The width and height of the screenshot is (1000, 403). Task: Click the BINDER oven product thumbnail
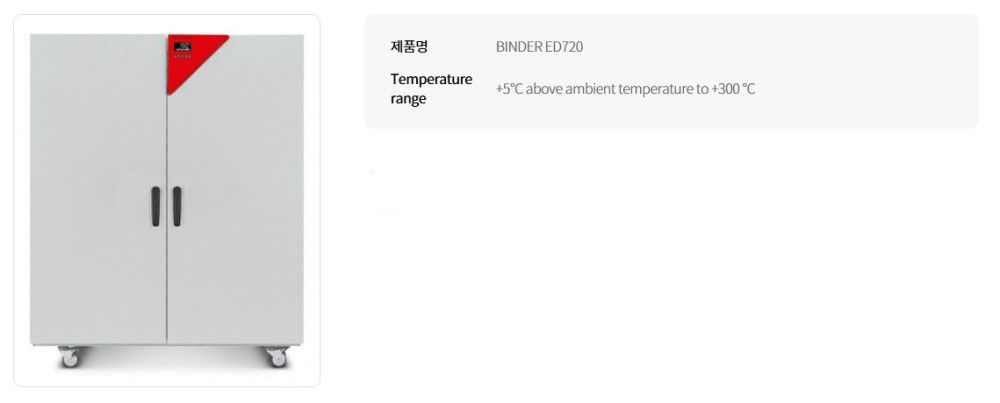(x=166, y=200)
